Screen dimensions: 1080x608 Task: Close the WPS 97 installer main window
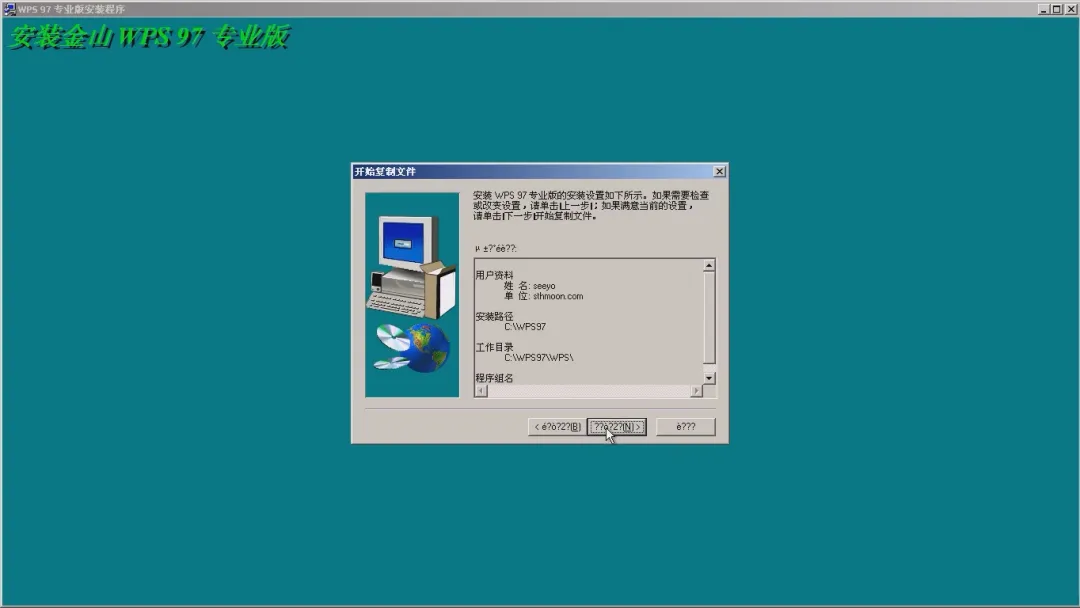[x=1071, y=9]
